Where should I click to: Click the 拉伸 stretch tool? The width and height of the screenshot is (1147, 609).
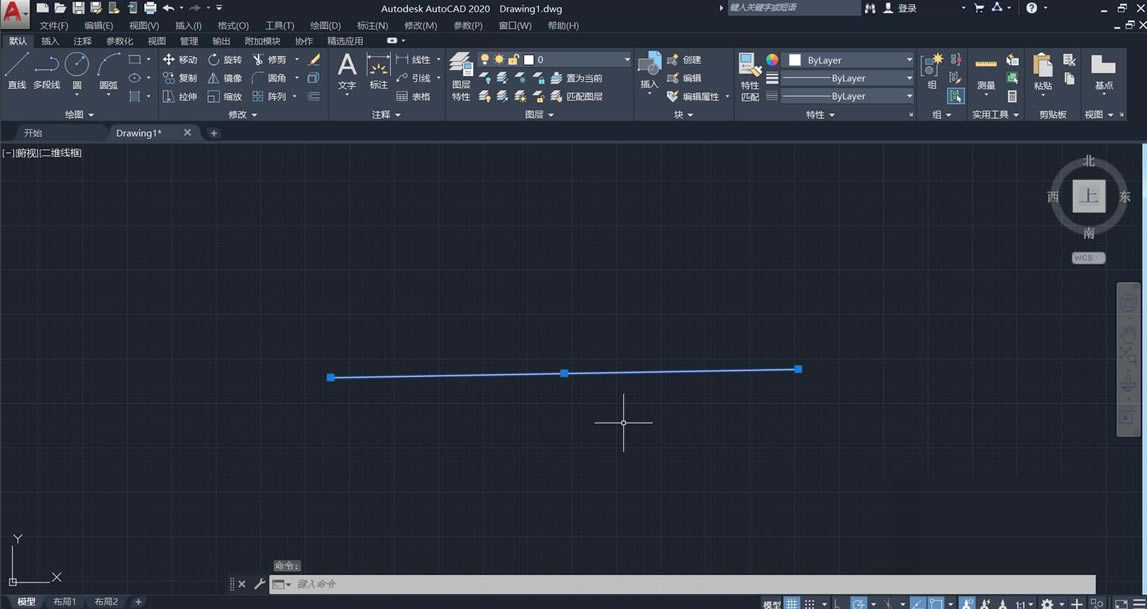[x=180, y=97]
